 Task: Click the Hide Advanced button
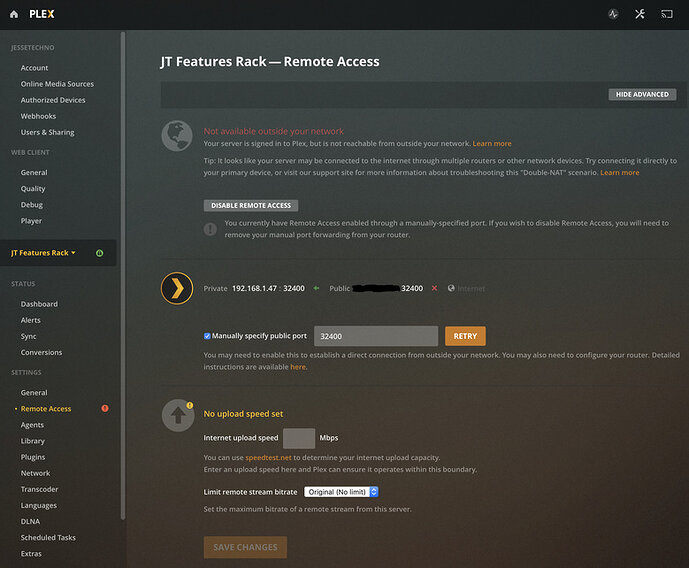(642, 94)
